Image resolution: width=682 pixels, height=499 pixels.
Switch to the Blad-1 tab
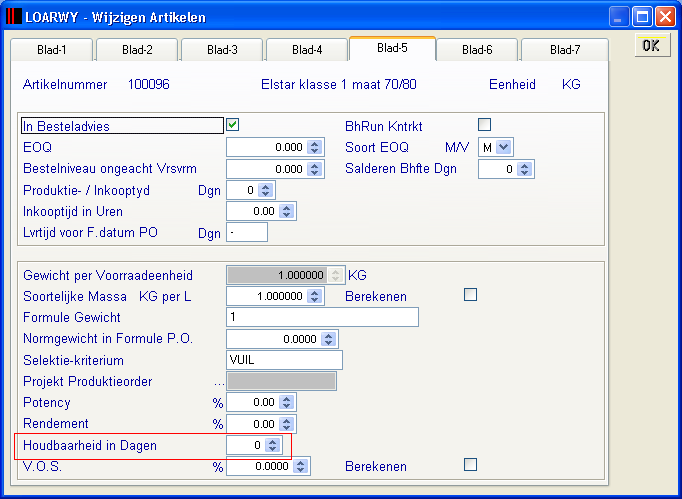click(x=51, y=50)
